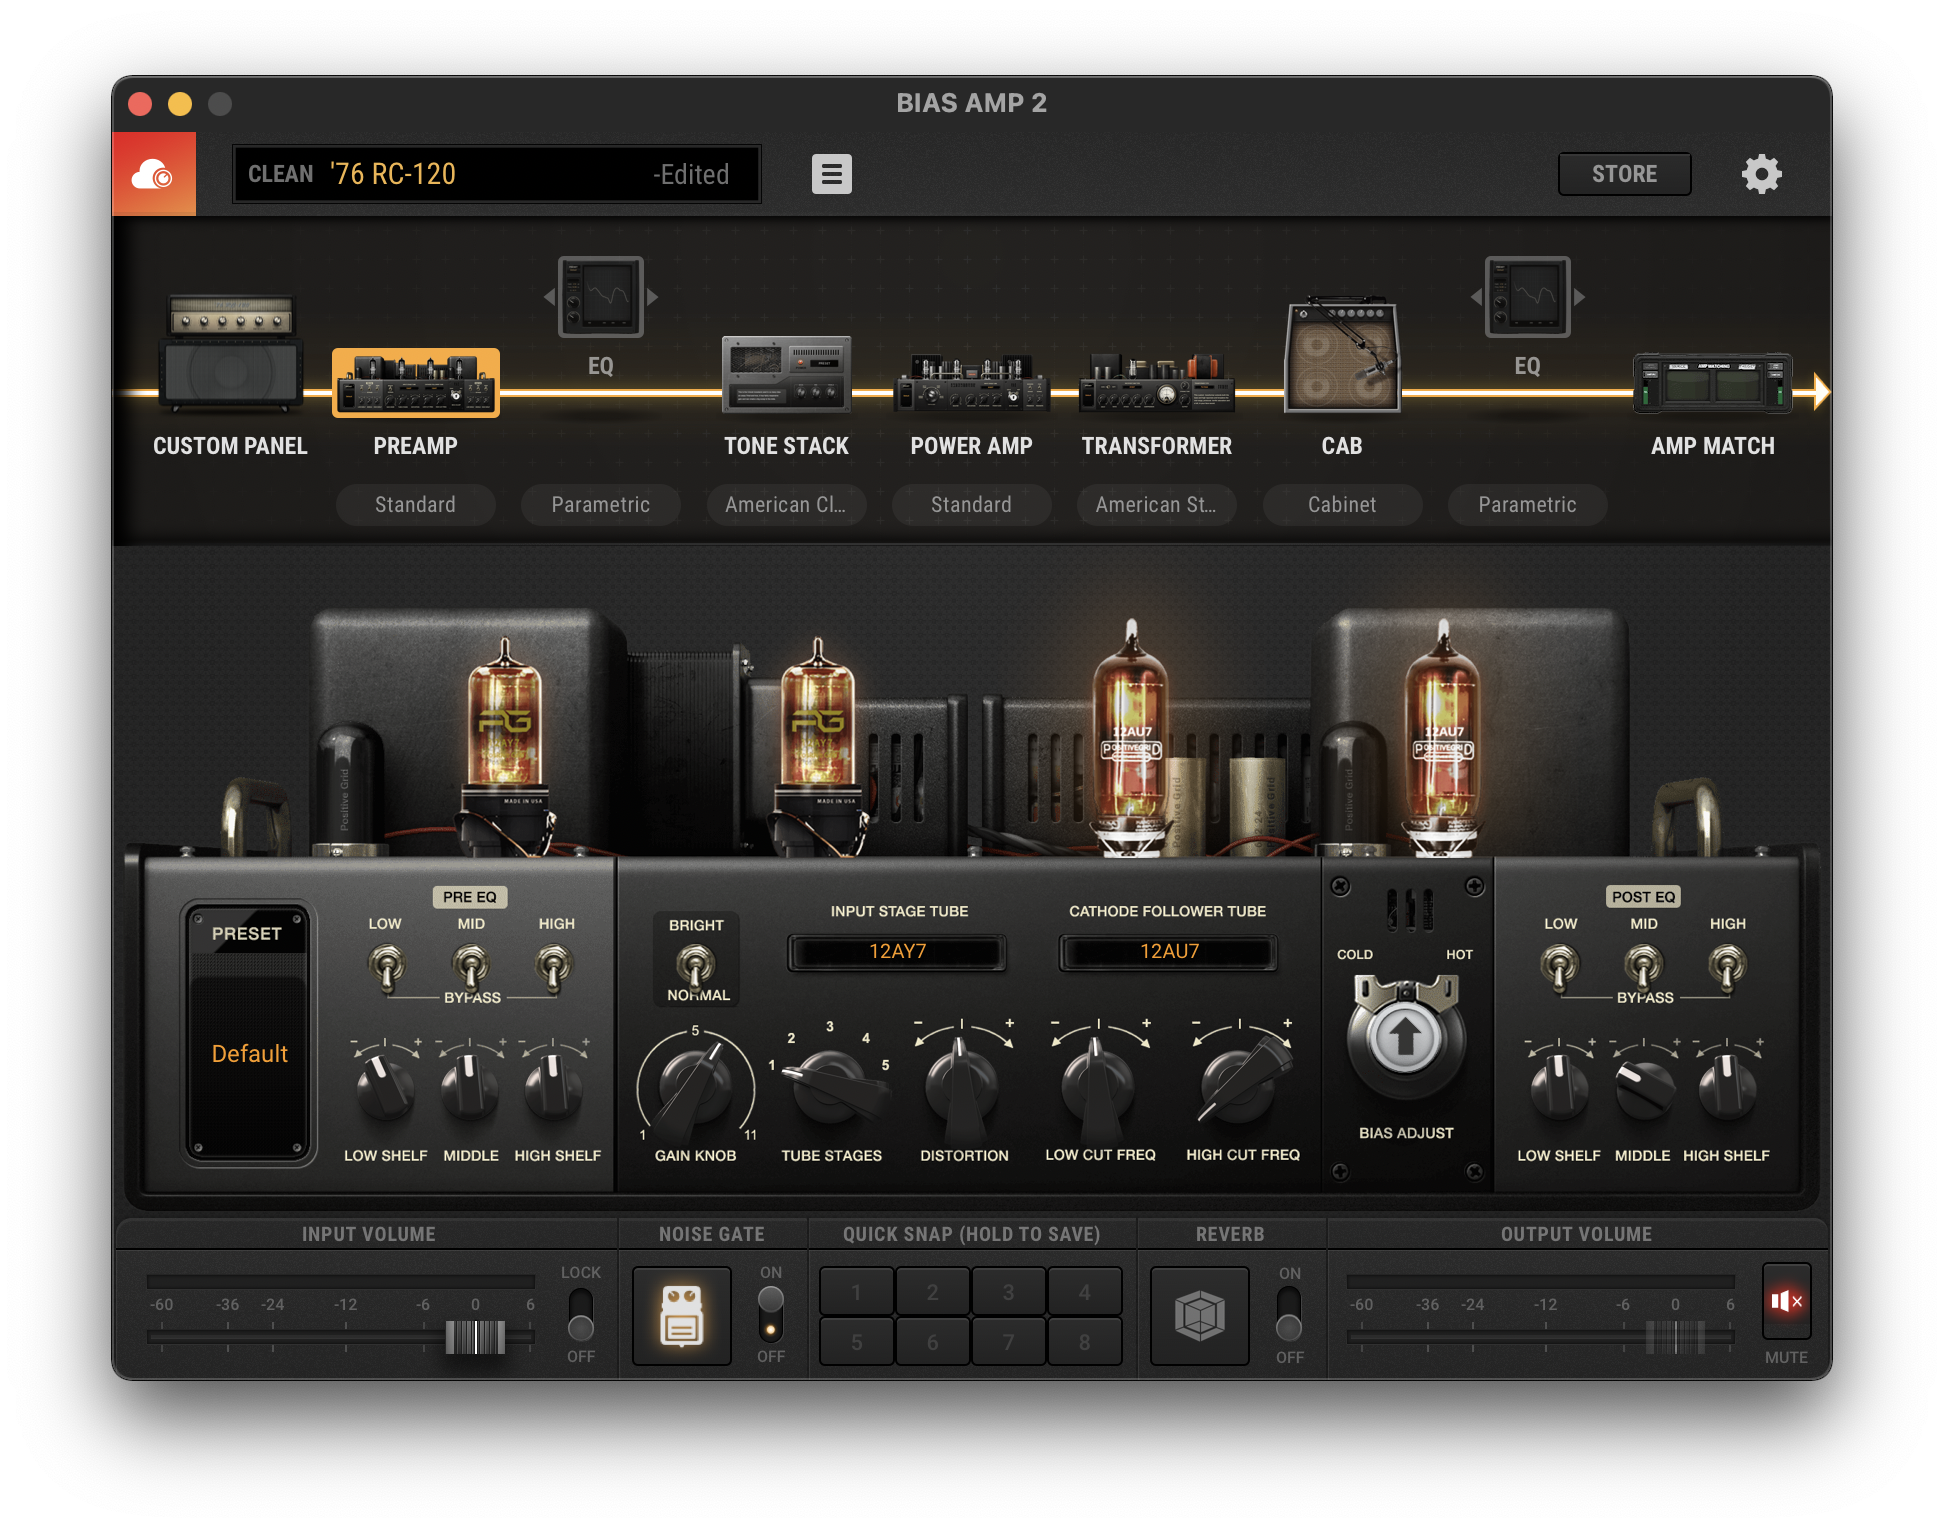This screenshot has height=1528, width=1944.
Task: Click the noise gate pedal icon
Action: [682, 1315]
